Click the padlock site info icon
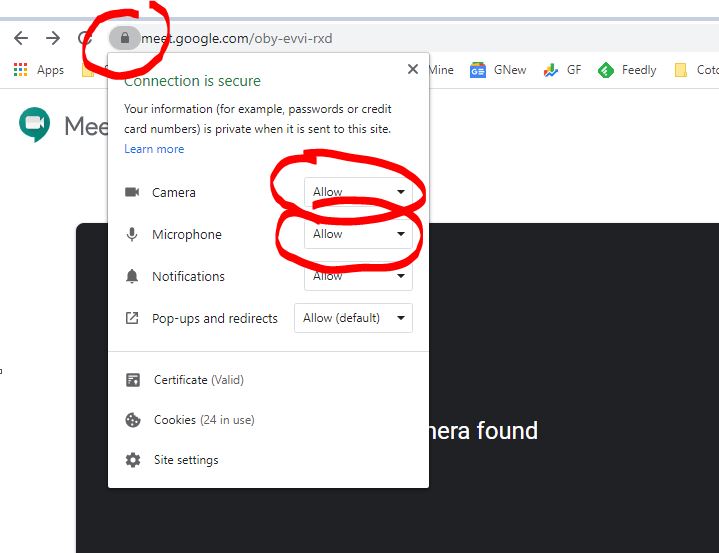 click(125, 38)
